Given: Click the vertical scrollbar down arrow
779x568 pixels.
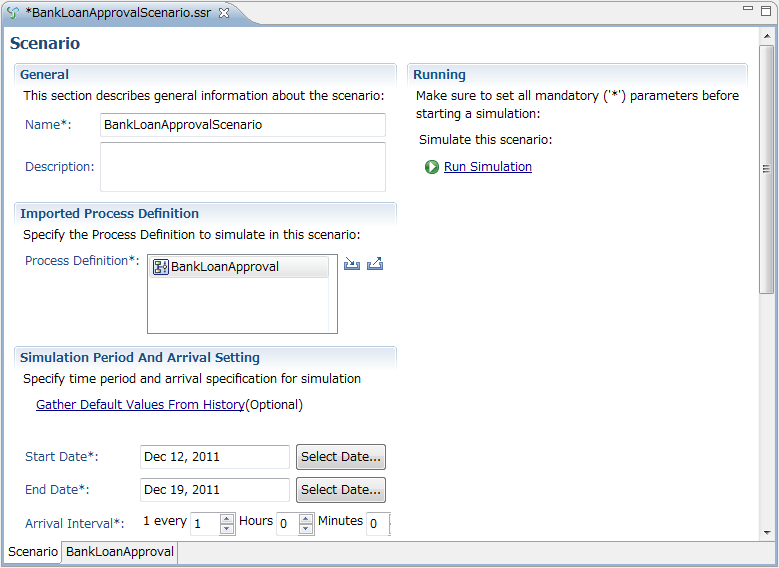Looking at the screenshot, I should [x=767, y=533].
